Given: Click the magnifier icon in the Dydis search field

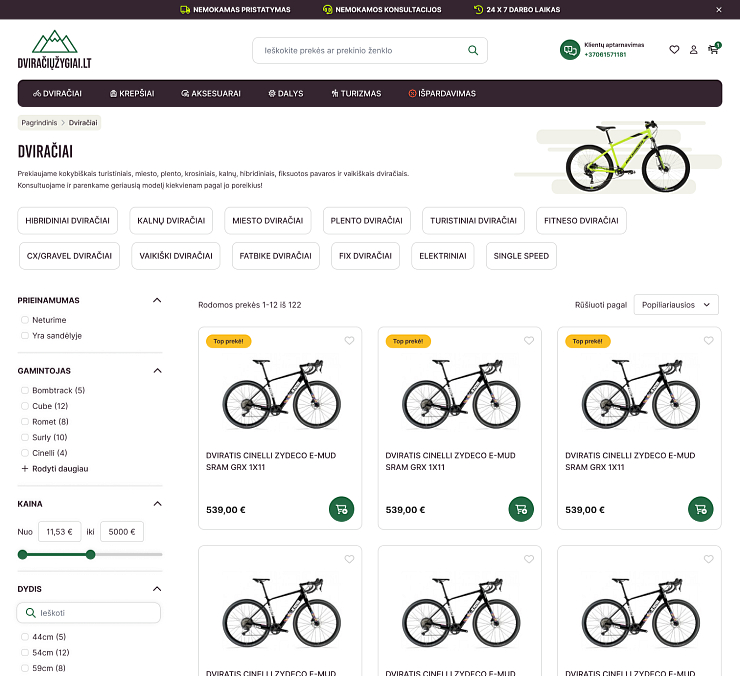Looking at the screenshot, I should (x=31, y=613).
